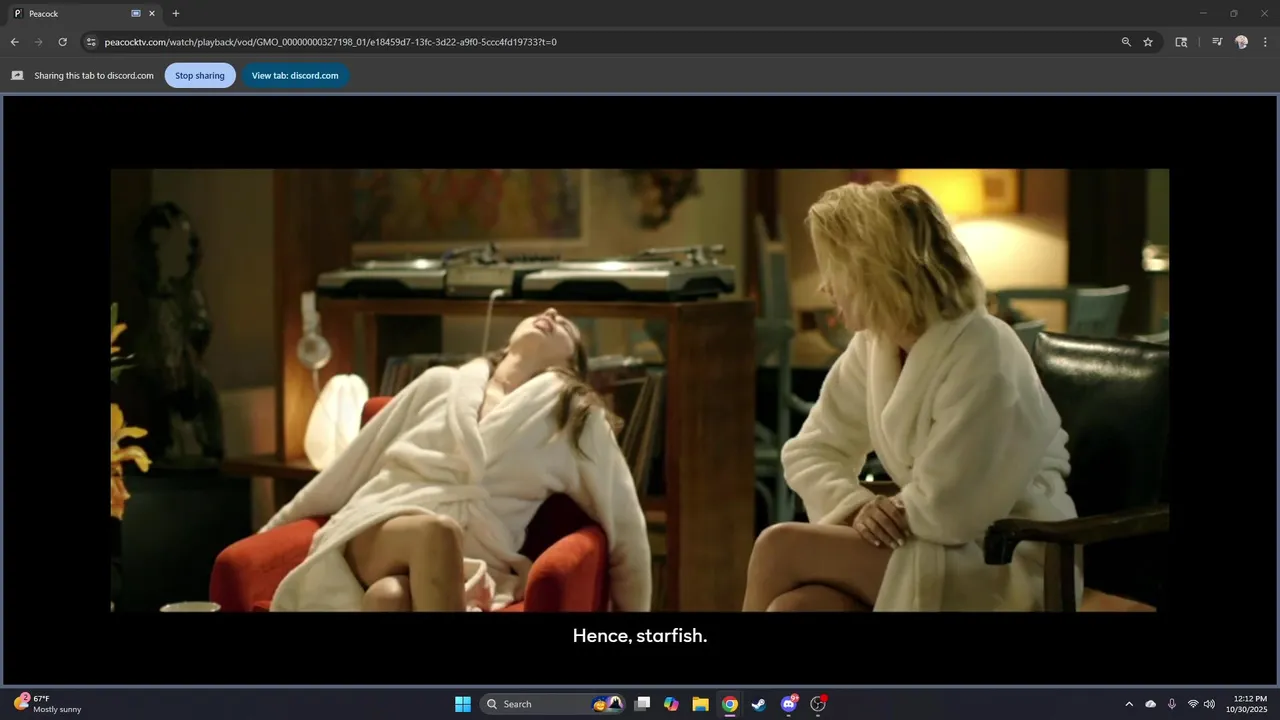Open the weather widget showing 67°F
This screenshot has height=720, width=1280.
(x=48, y=704)
